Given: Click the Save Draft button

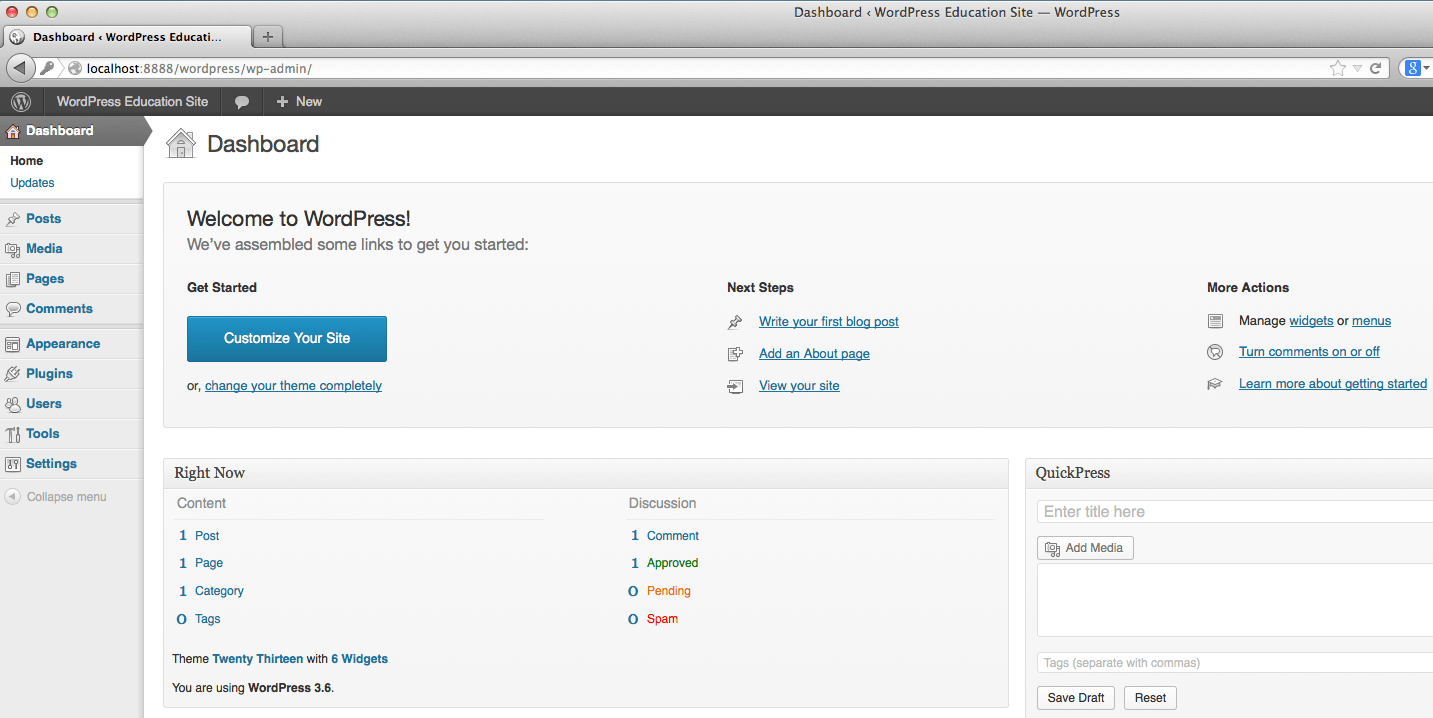Looking at the screenshot, I should [x=1076, y=698].
